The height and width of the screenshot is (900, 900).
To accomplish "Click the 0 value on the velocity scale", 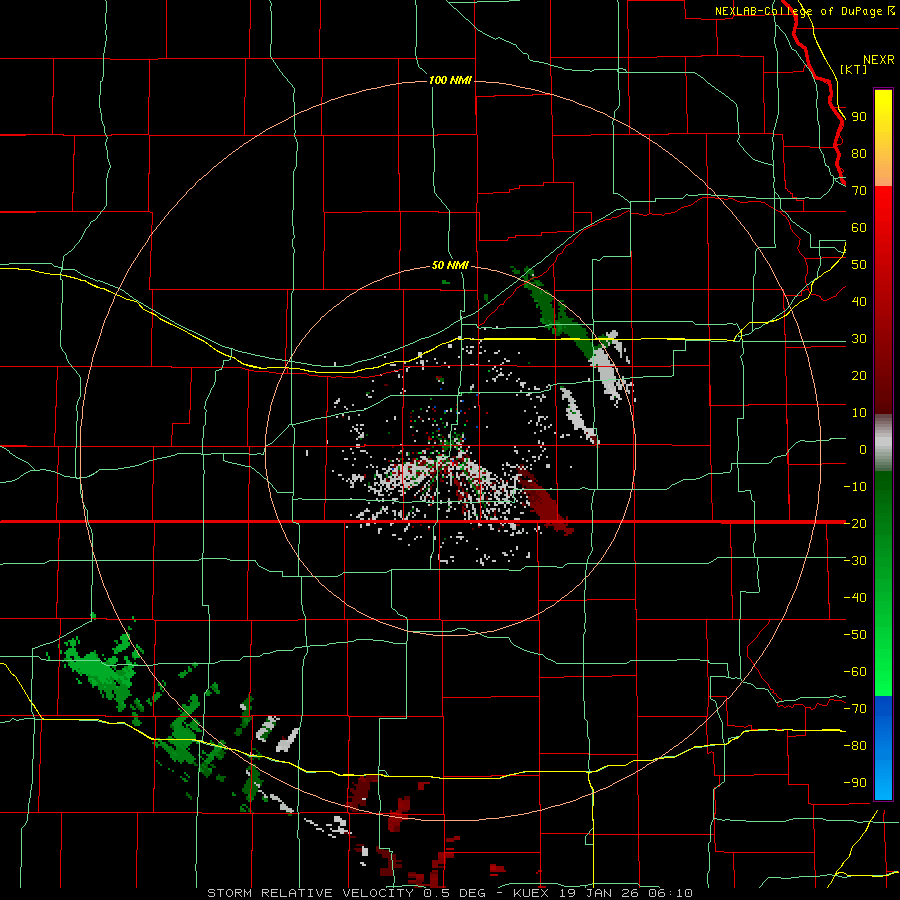I will 863,449.
